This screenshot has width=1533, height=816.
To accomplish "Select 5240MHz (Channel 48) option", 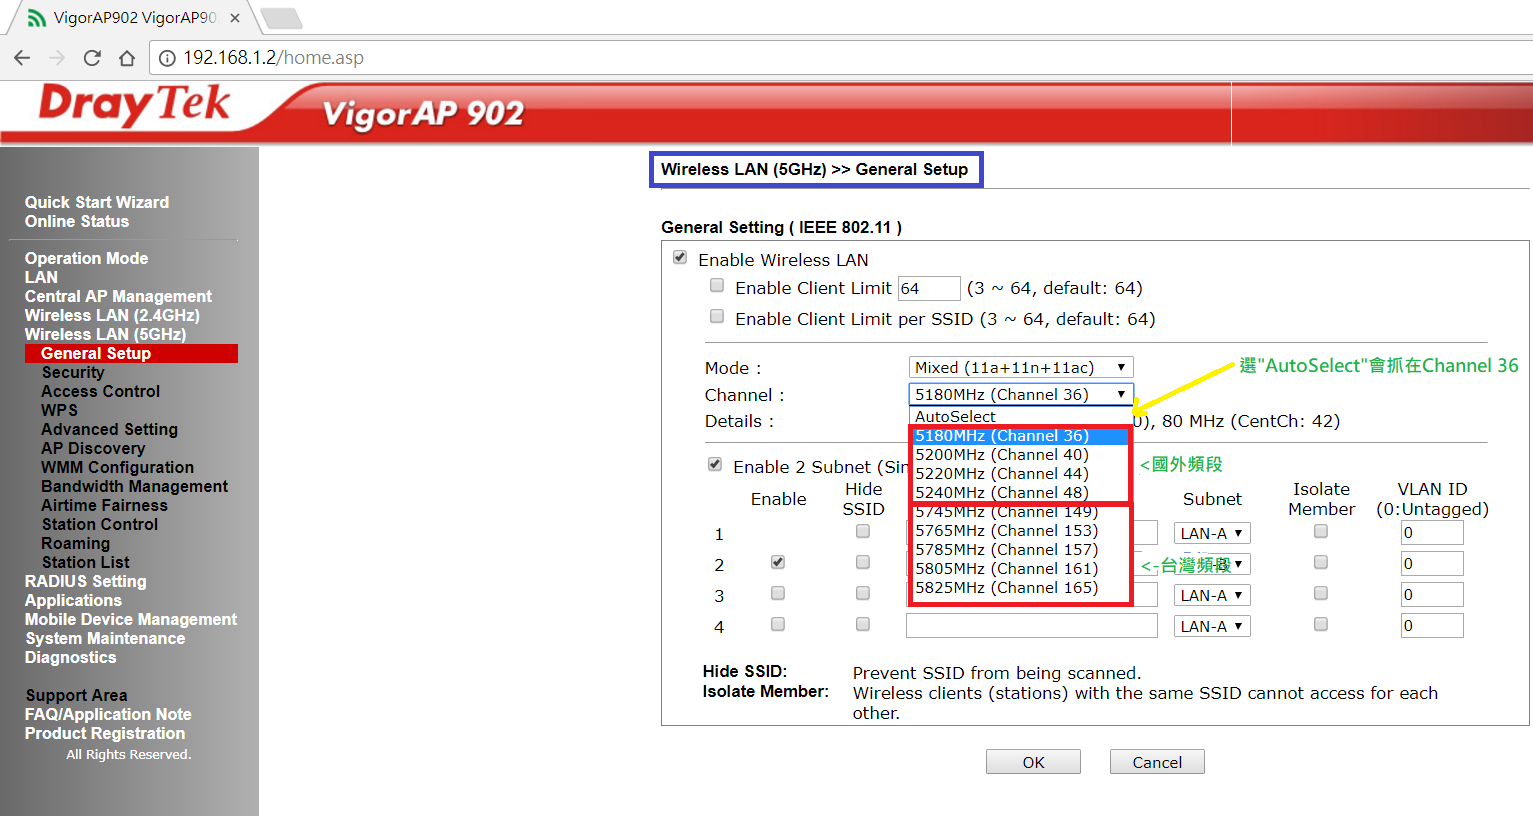I will click(x=1021, y=493).
